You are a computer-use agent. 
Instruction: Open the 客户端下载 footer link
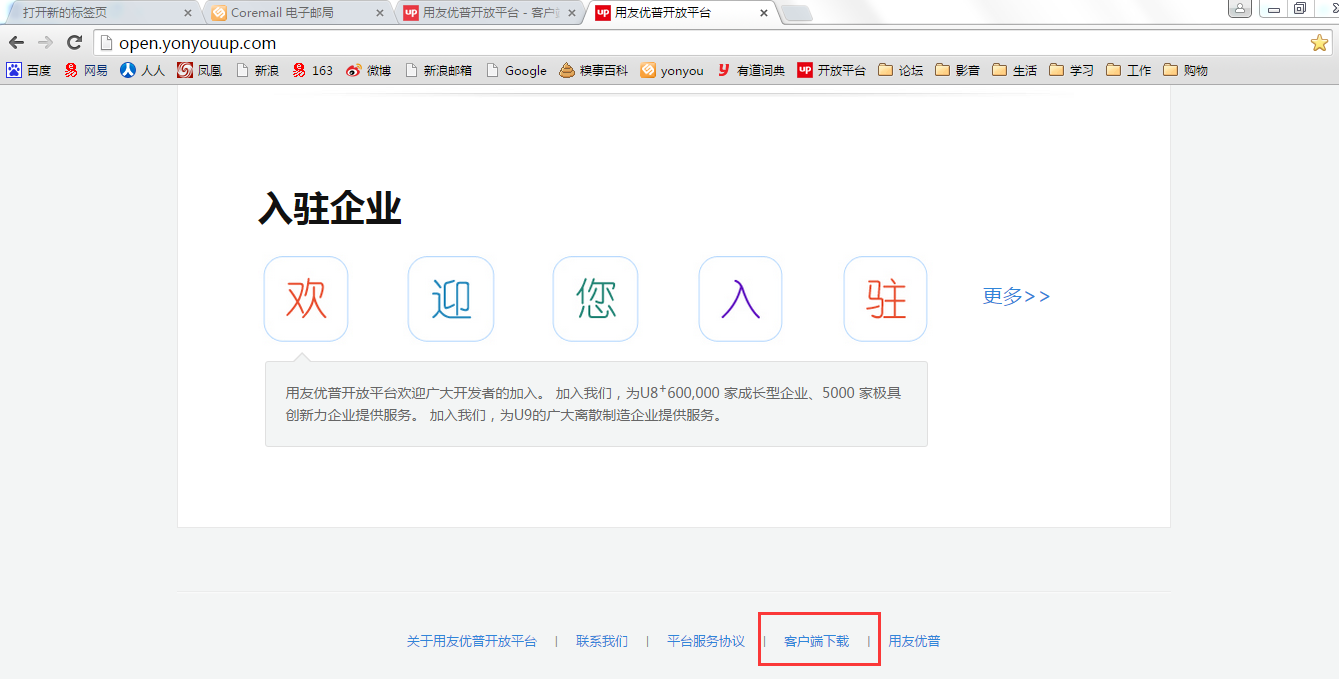[x=816, y=641]
